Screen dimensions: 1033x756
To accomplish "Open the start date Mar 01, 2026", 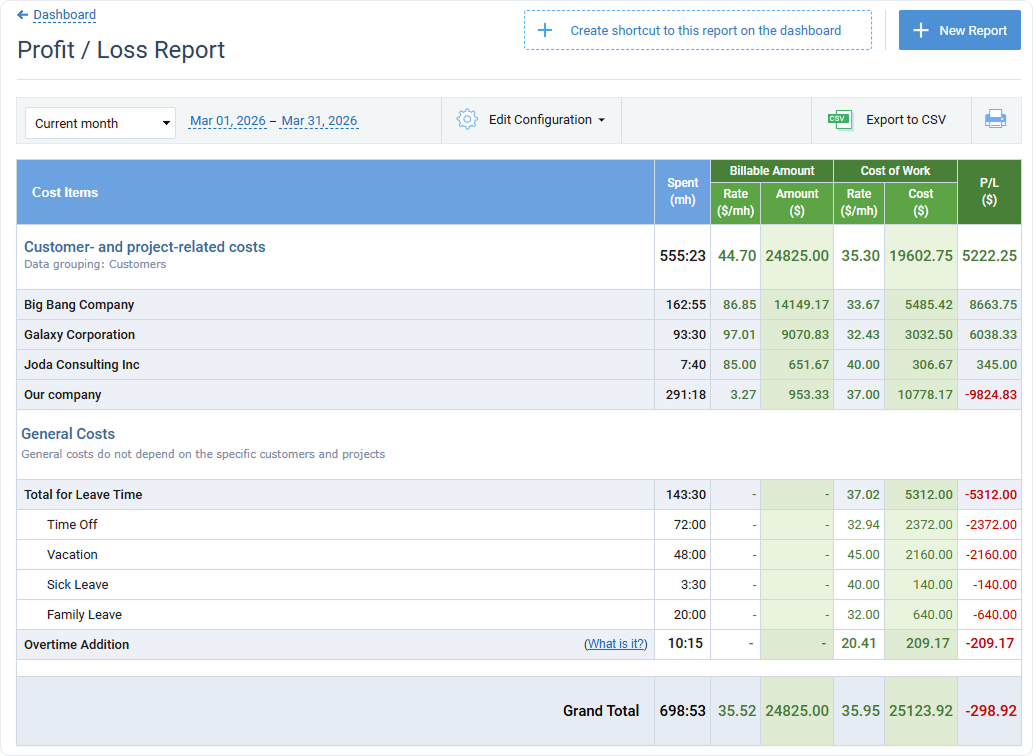I will [x=227, y=120].
